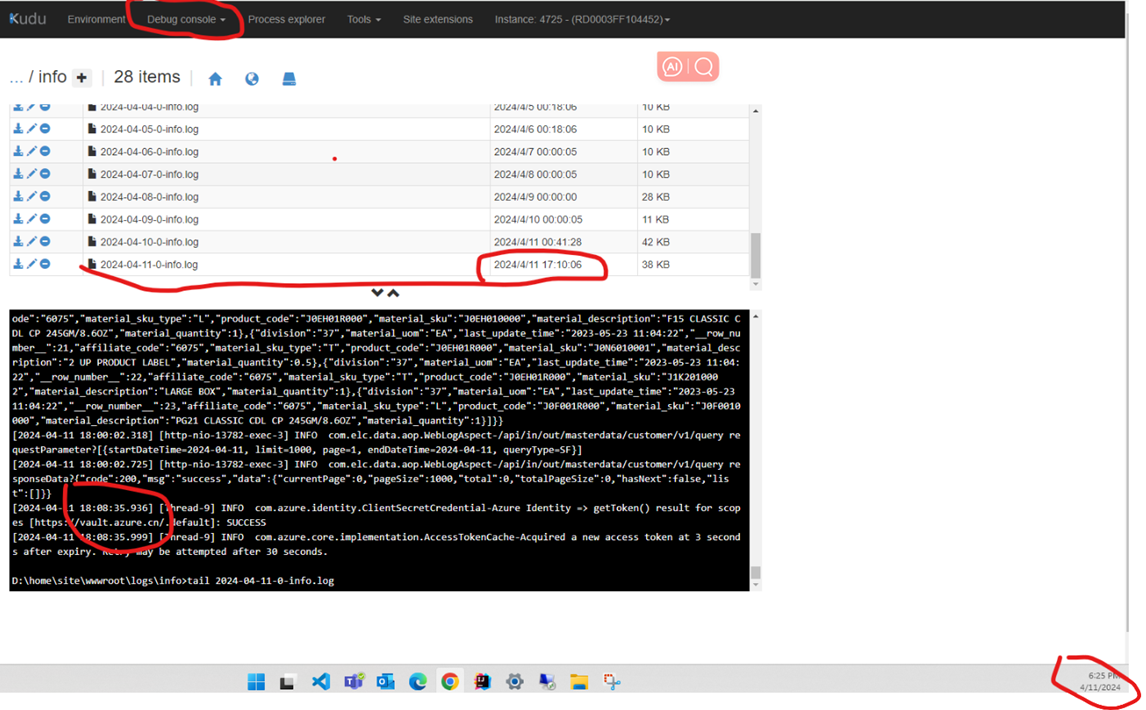Delete 2024-04-08-0-info.log with the minus icon

[x=43, y=196]
